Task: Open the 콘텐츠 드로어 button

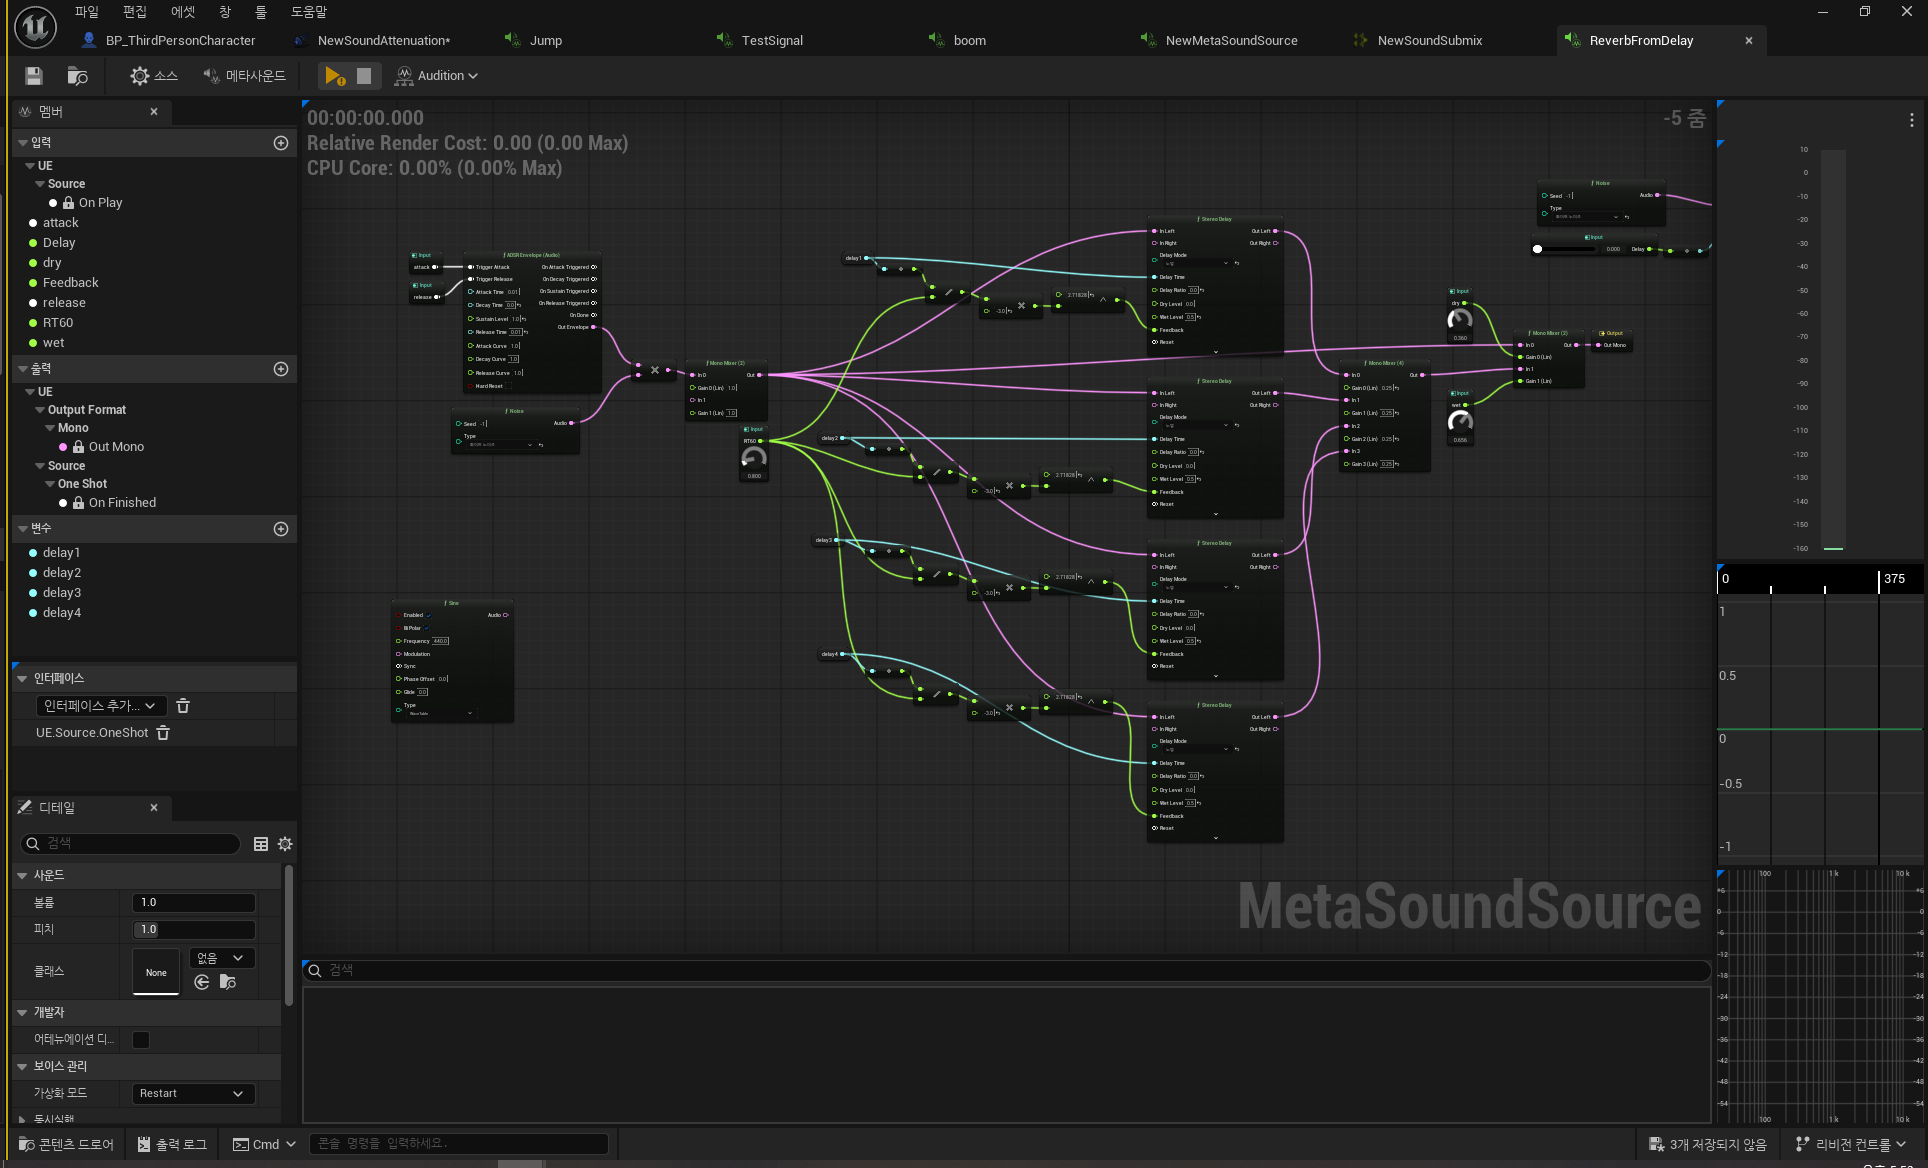Action: click(x=66, y=1144)
